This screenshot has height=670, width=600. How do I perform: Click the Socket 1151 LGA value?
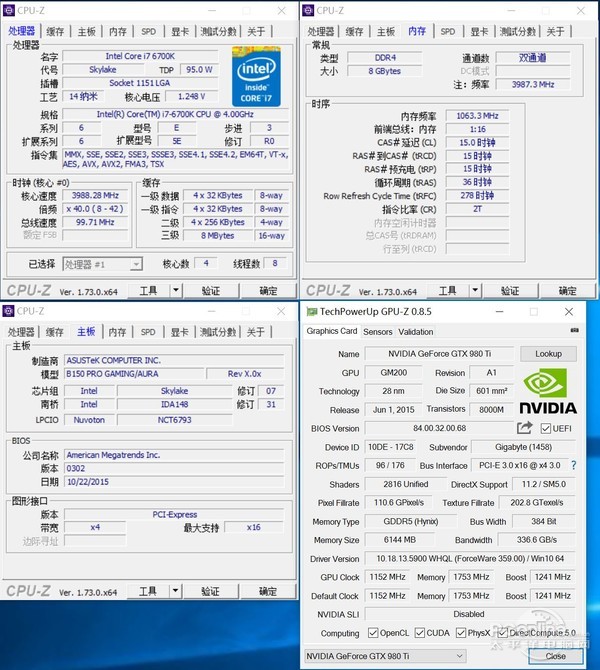pos(140,83)
